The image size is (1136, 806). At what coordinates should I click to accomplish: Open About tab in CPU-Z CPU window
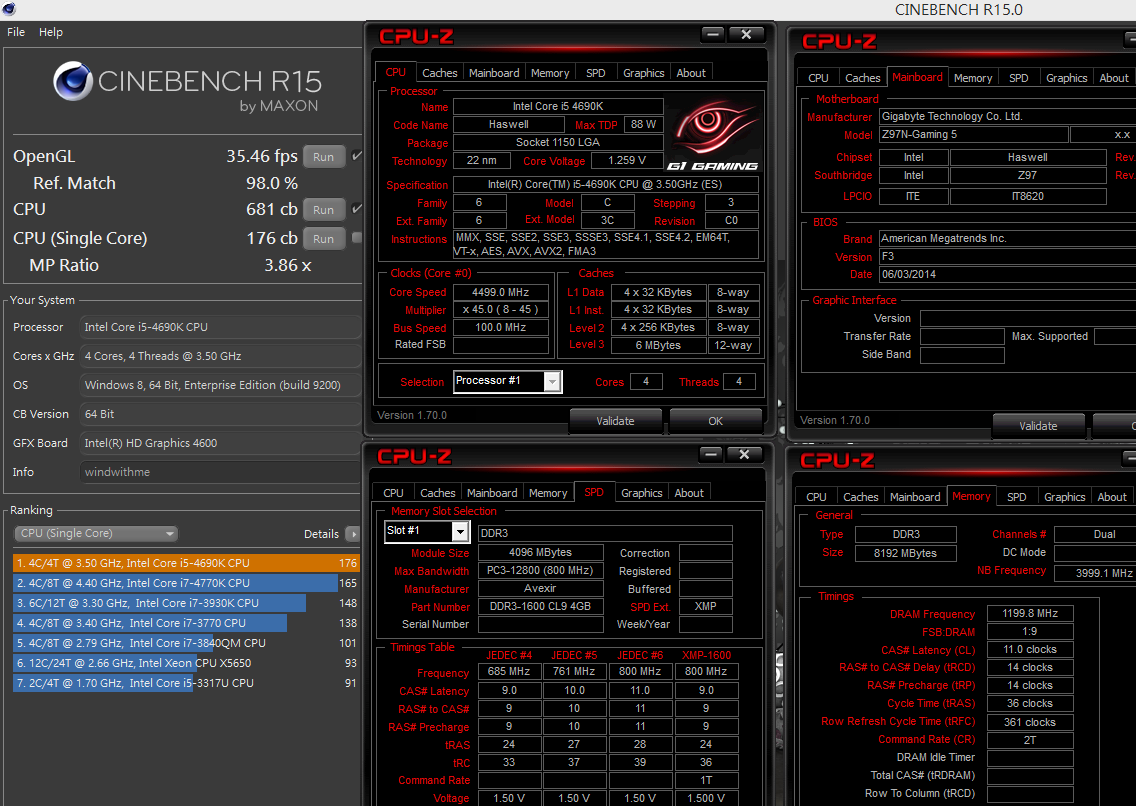(691, 72)
